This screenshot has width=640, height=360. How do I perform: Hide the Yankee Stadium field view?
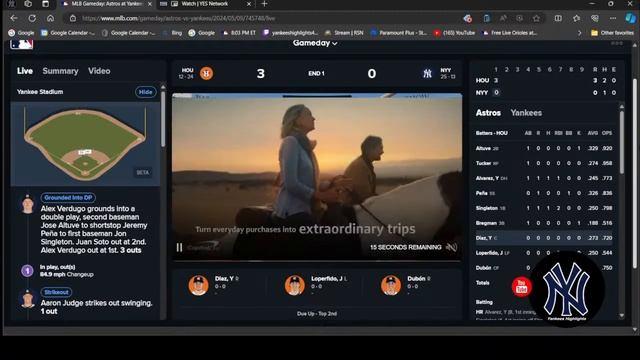click(145, 92)
